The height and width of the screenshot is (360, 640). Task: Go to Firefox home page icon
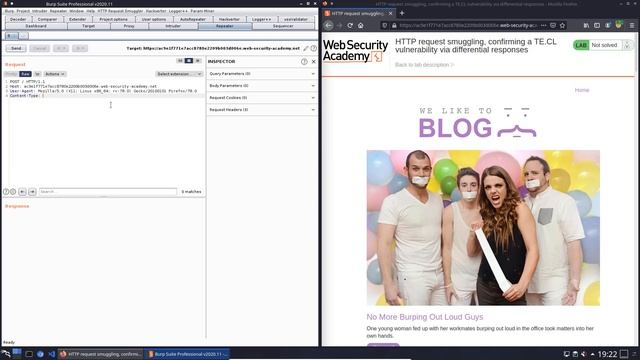(x=360, y=25)
